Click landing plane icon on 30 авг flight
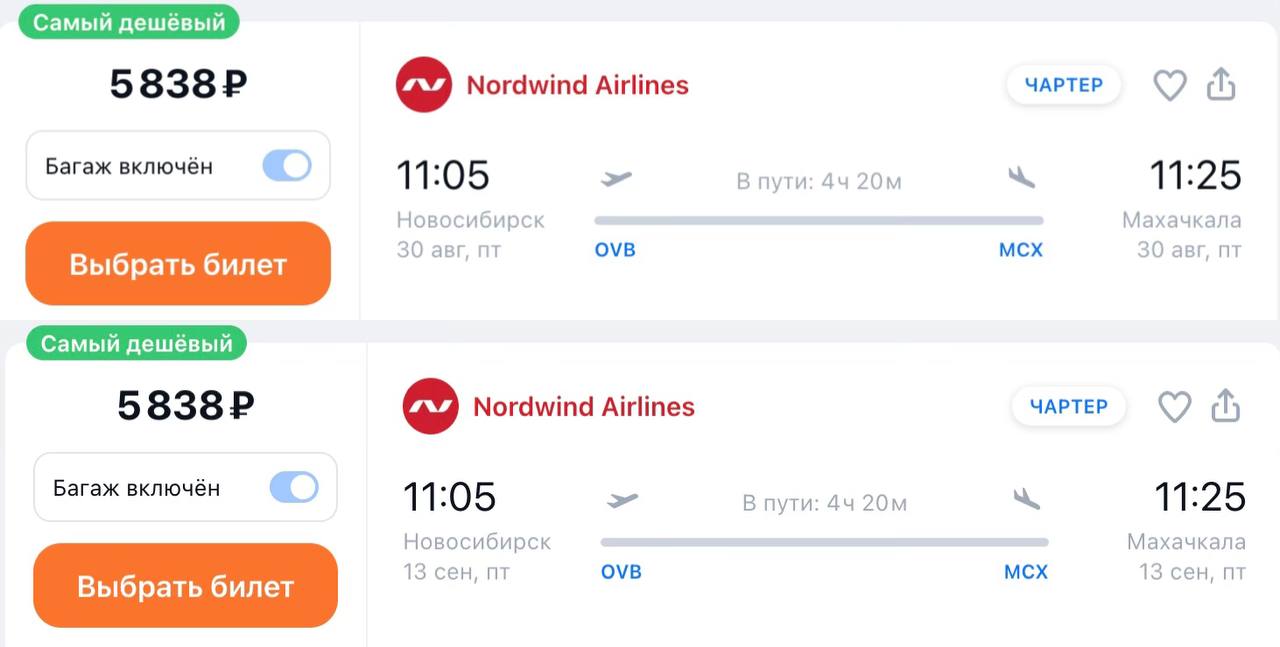The width and height of the screenshot is (1280, 647). [x=1021, y=177]
